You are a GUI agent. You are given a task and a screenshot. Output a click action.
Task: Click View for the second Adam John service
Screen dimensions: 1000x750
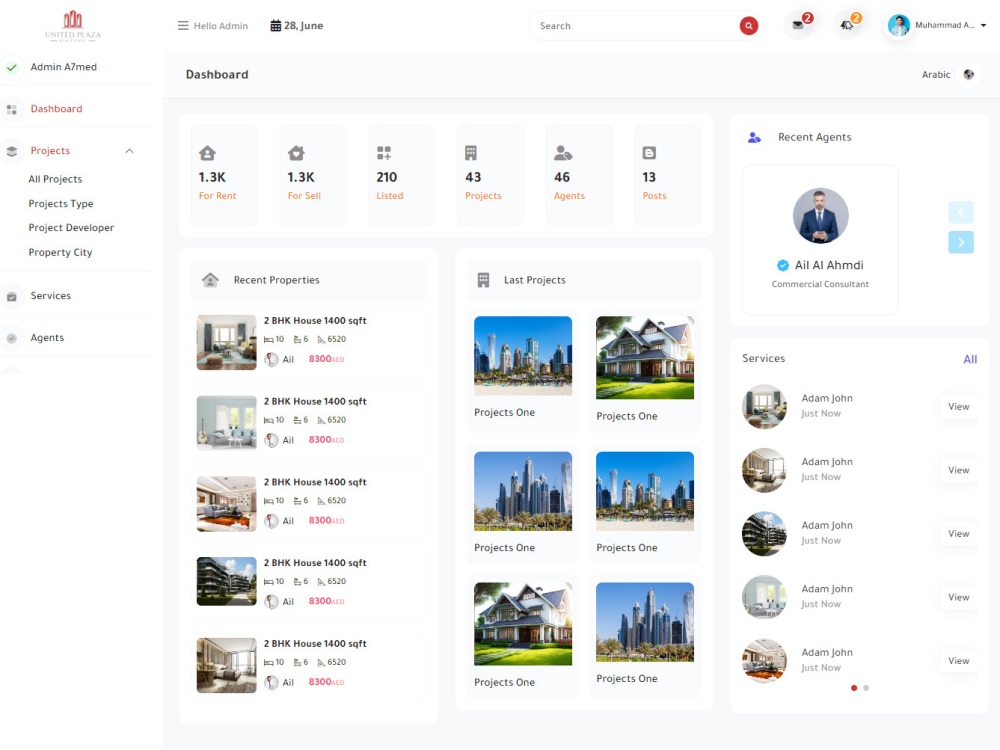click(x=959, y=470)
